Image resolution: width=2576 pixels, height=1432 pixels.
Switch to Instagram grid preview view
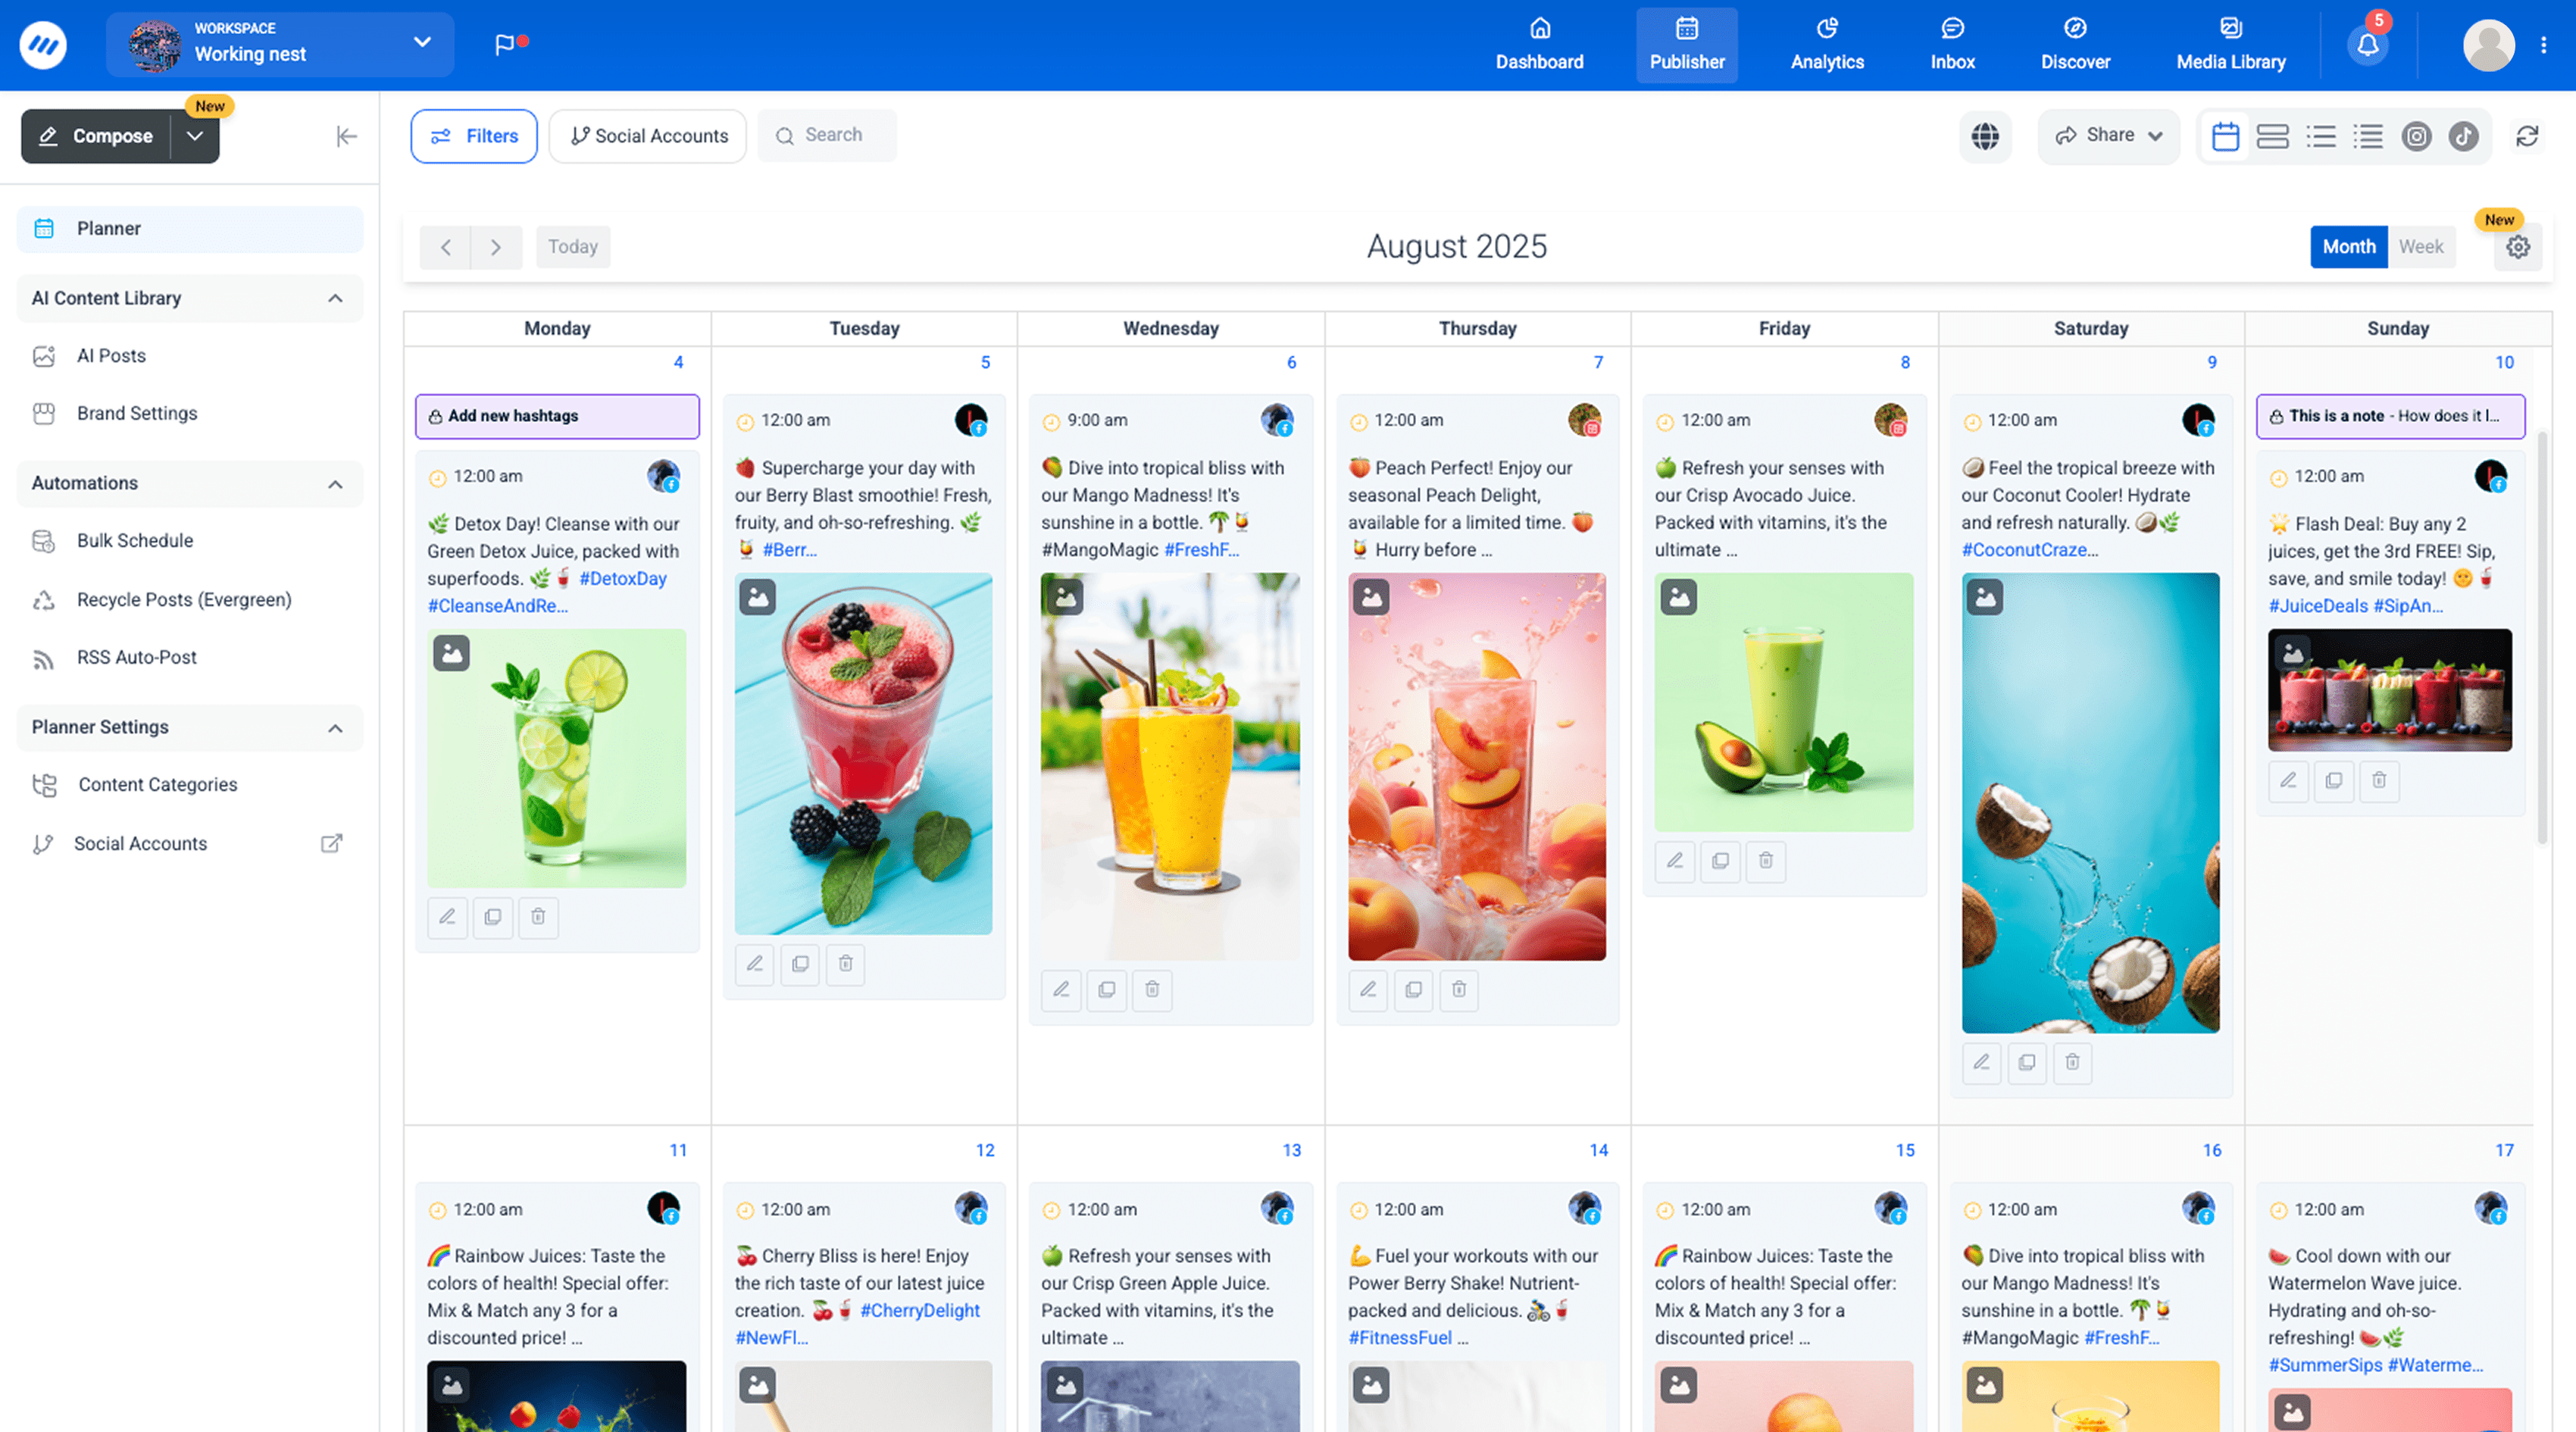click(2417, 136)
